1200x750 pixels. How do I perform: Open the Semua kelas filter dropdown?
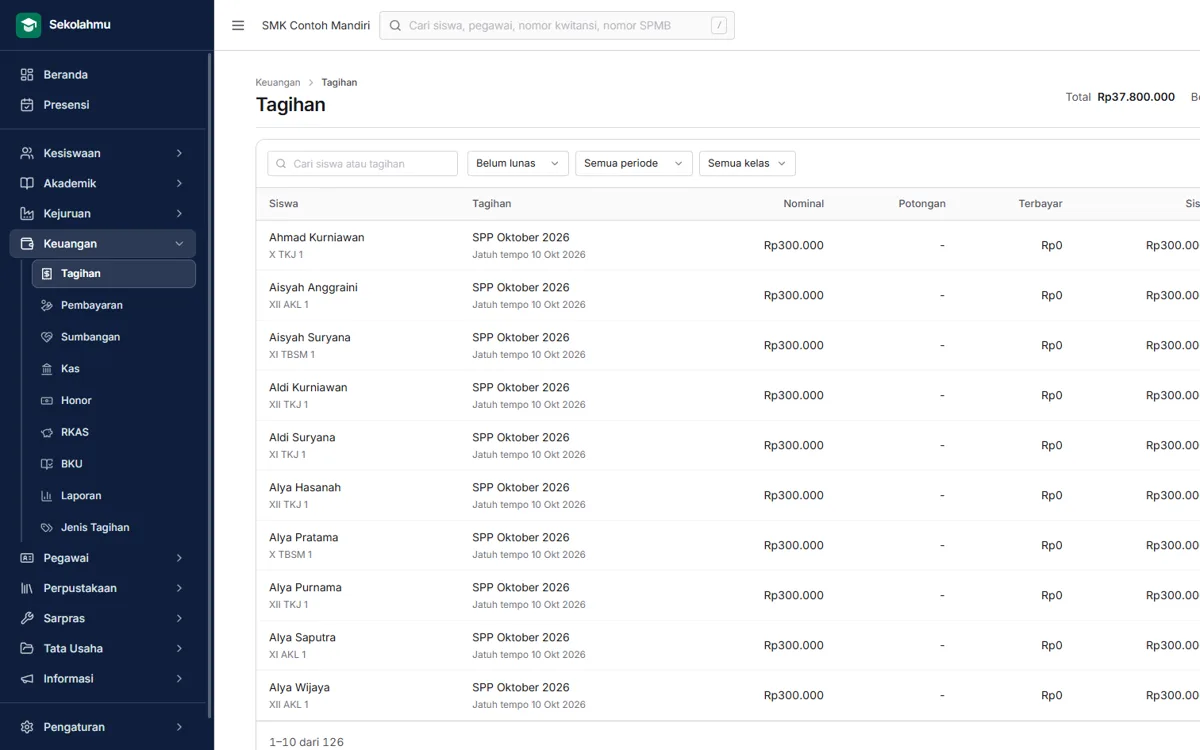(747, 163)
